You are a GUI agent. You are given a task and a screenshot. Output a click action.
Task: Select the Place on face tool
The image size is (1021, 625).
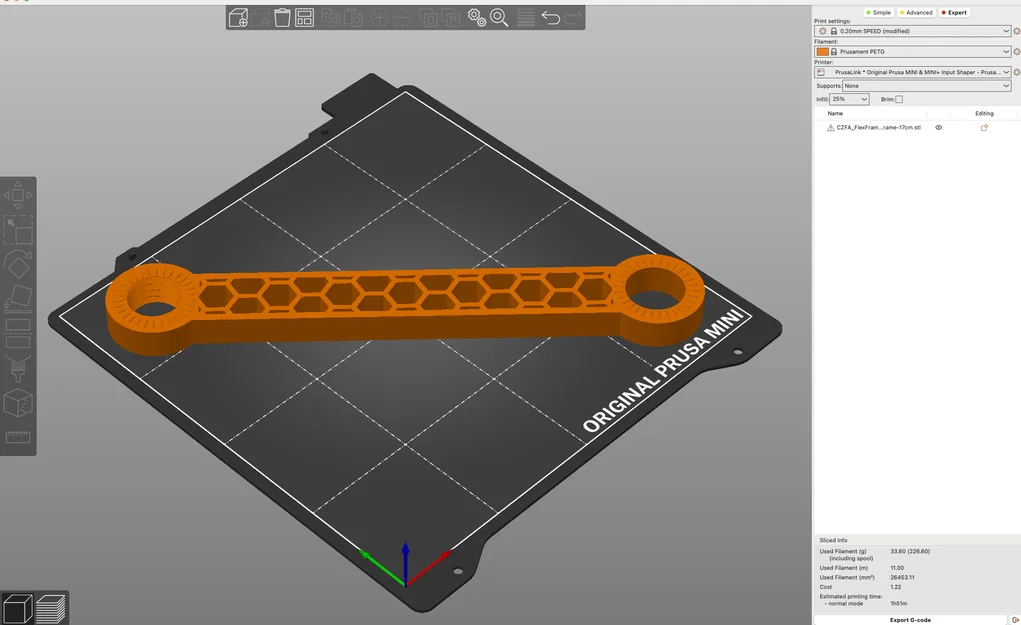pos(18,298)
